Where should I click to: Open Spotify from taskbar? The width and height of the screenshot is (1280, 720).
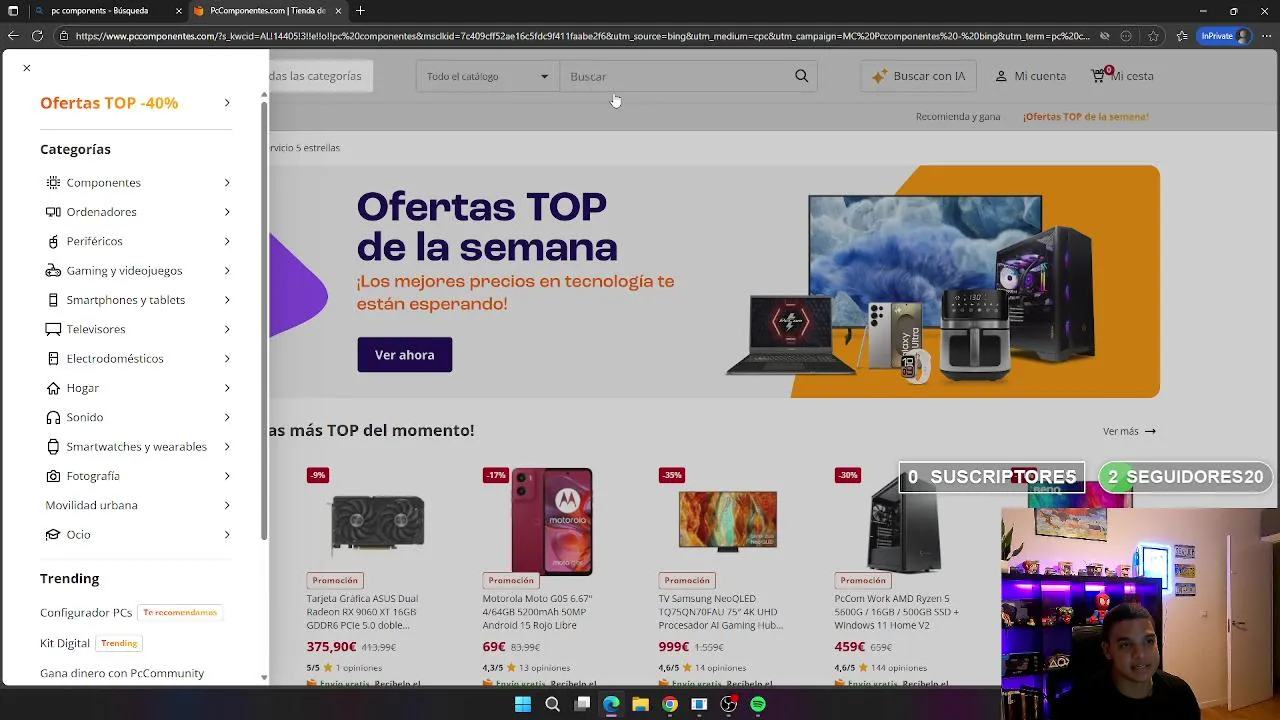758,705
